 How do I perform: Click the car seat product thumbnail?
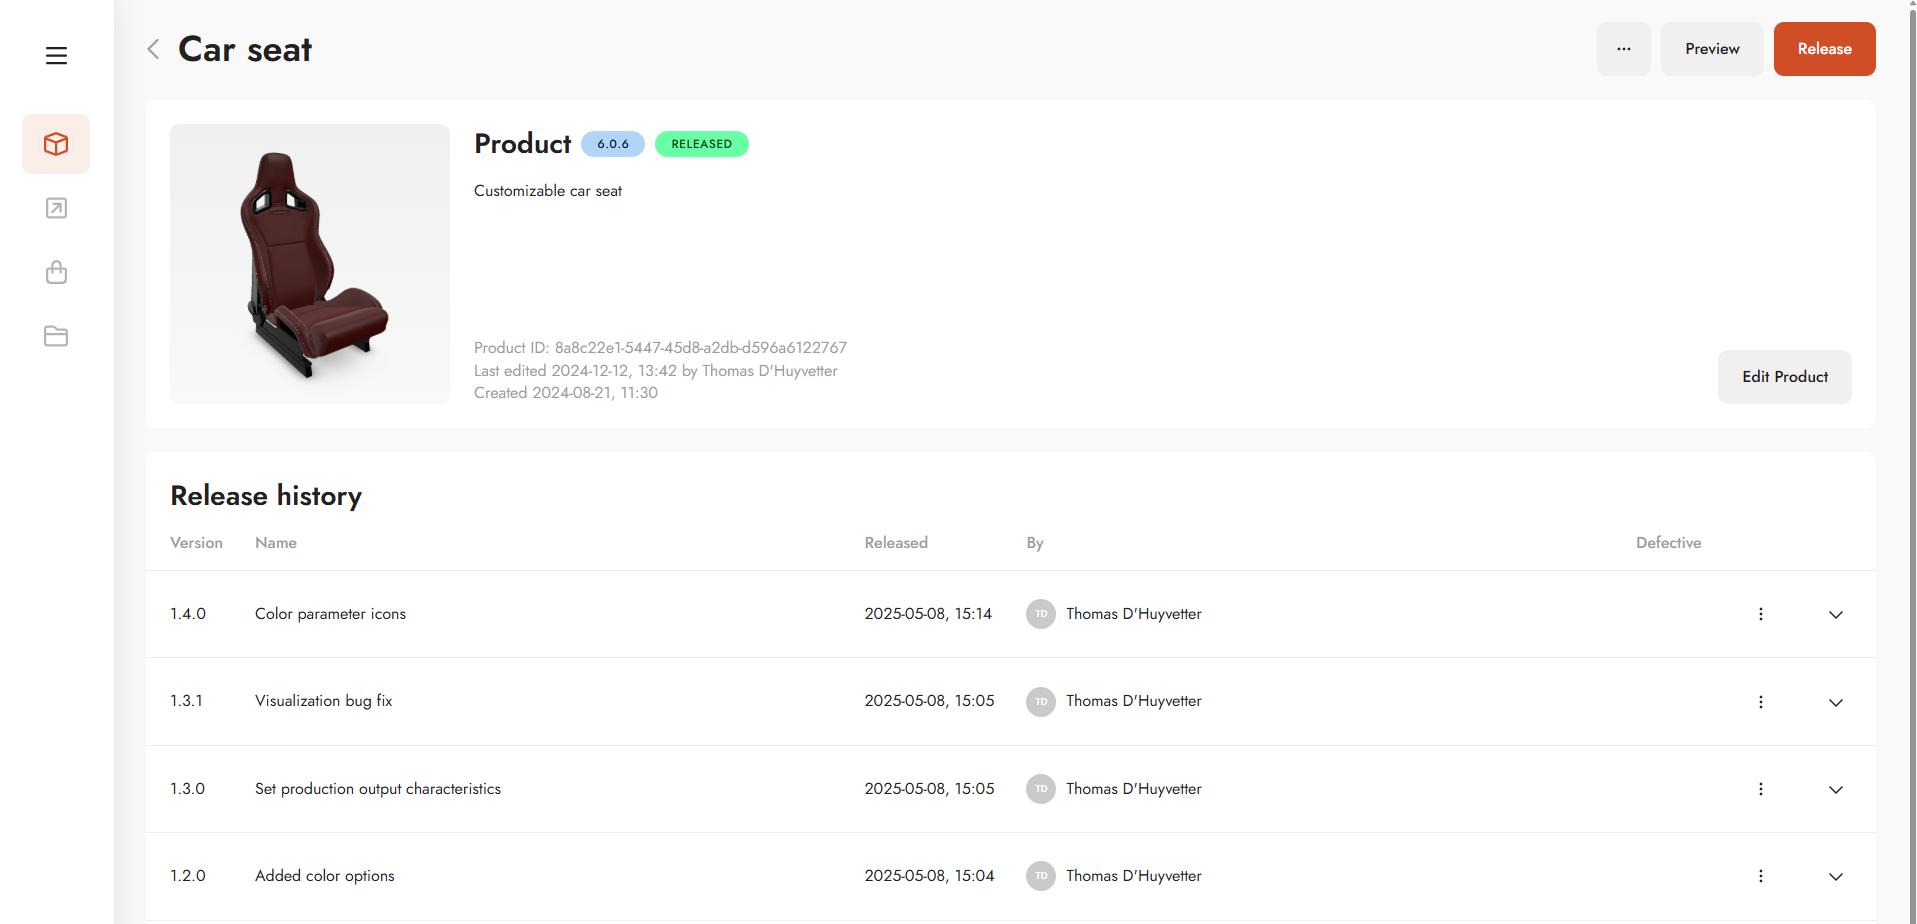tap(310, 264)
